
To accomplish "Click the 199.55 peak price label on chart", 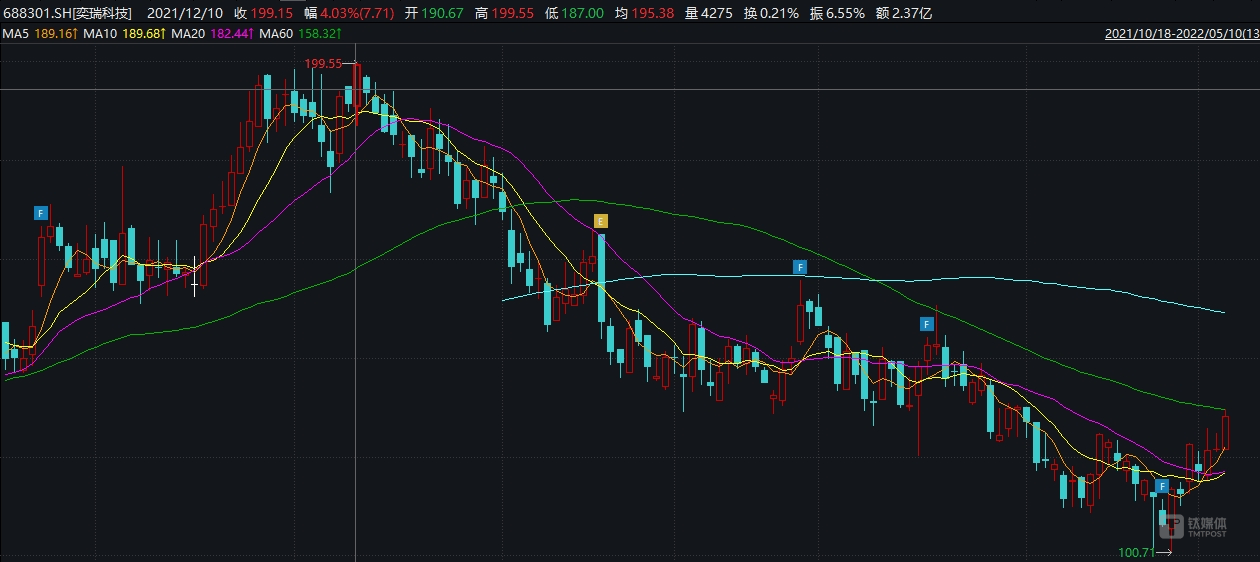I will click(x=324, y=63).
